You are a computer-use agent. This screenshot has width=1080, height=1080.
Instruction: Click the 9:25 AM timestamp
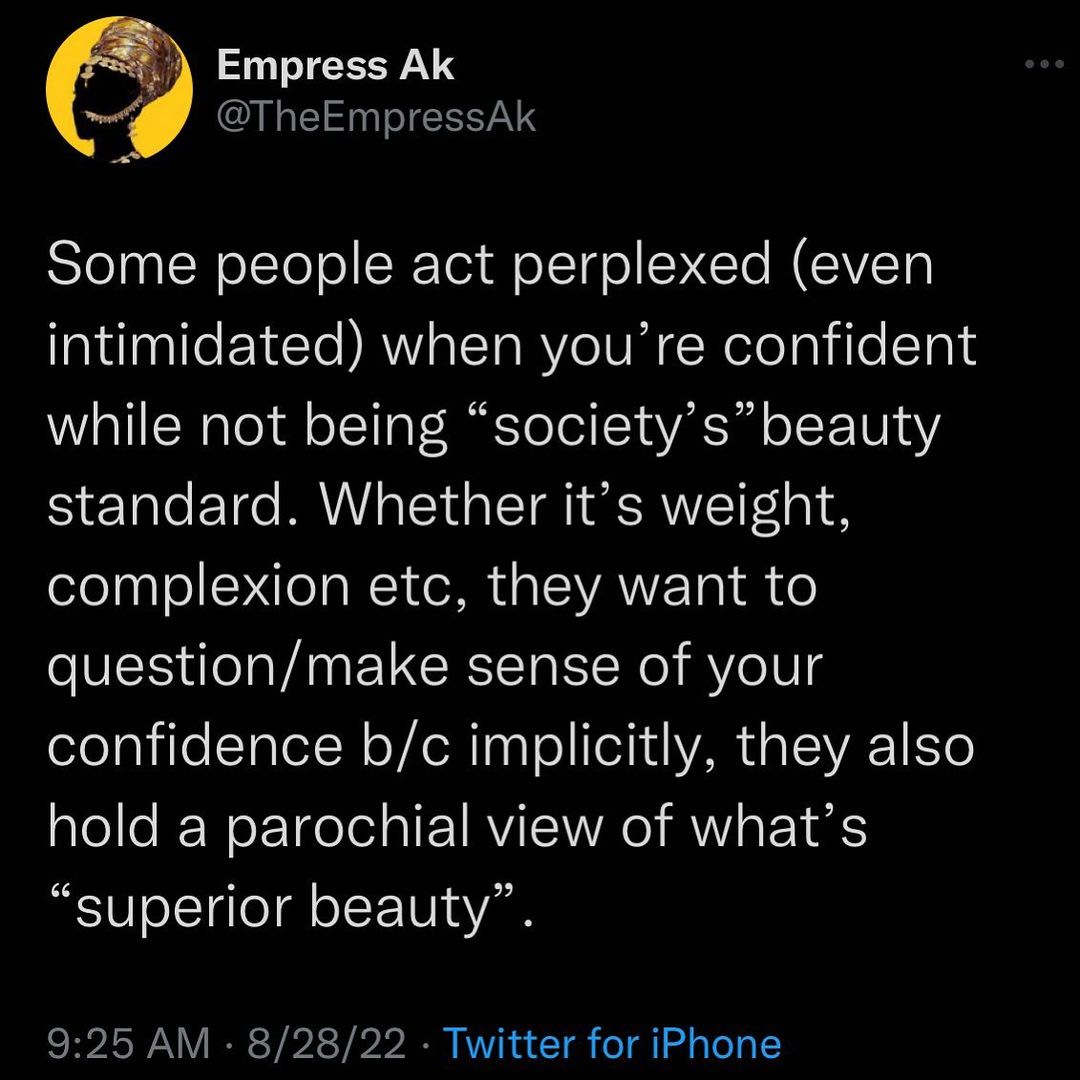(x=128, y=1043)
